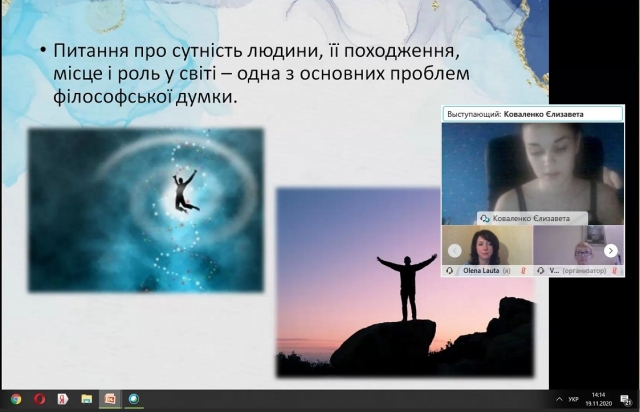Click the Выступающий speaker name header

(x=531, y=114)
